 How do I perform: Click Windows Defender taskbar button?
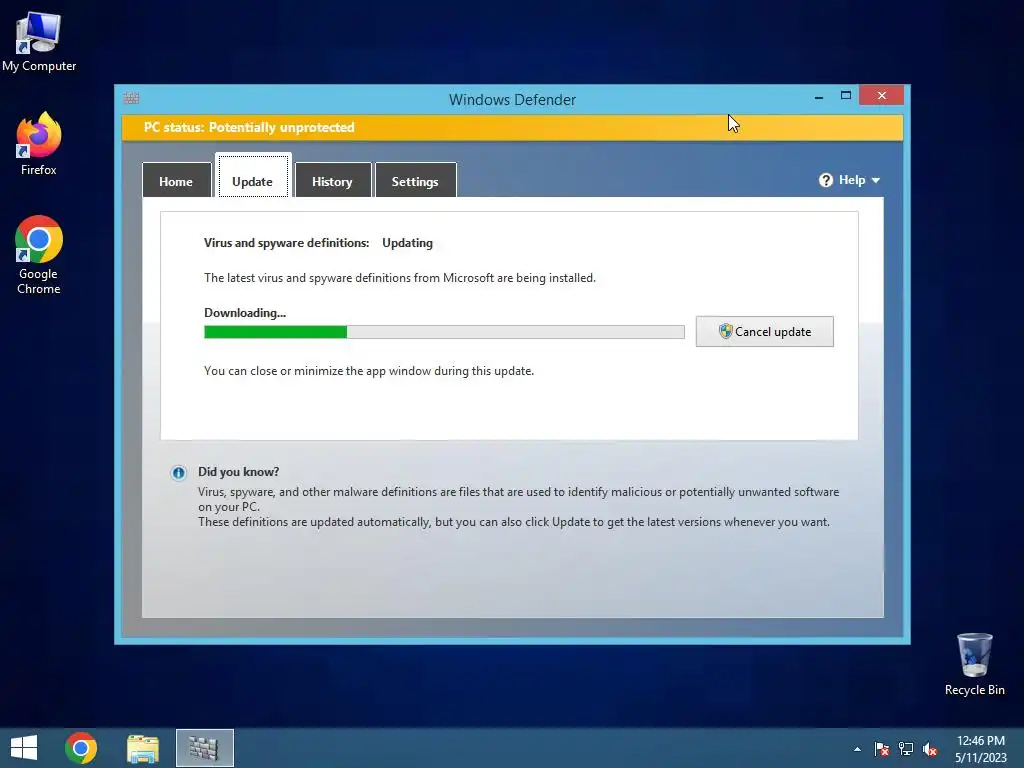204,748
